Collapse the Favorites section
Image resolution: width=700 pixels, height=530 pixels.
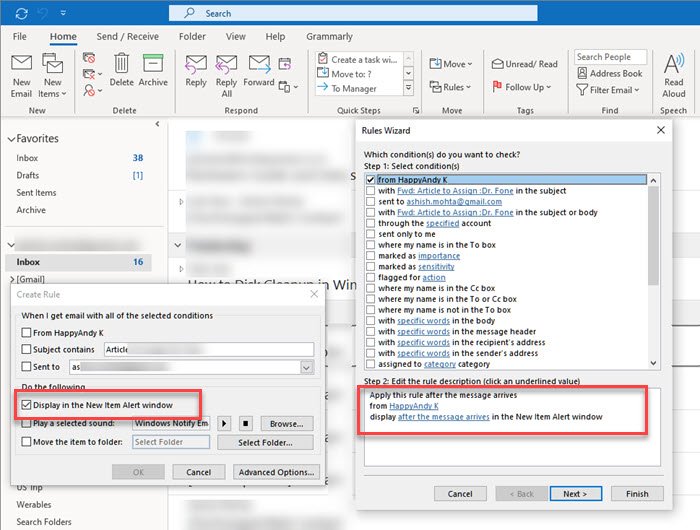pos(11,139)
